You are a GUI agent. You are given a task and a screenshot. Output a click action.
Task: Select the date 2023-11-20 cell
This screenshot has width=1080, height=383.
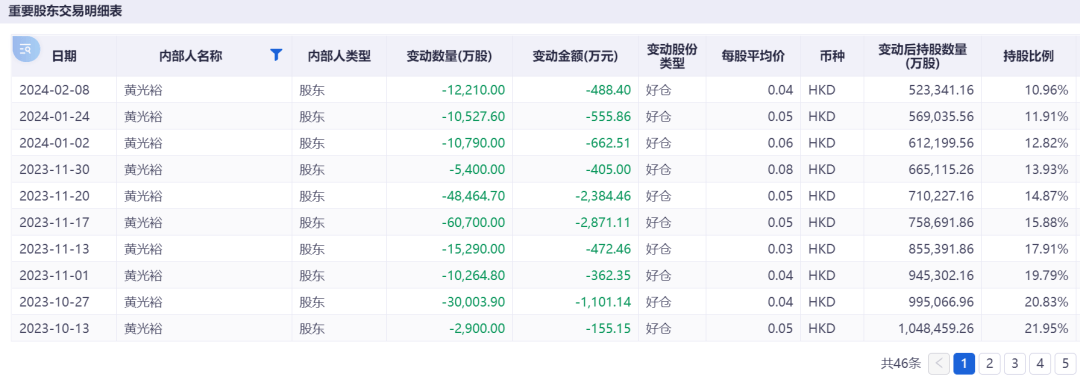(x=54, y=196)
